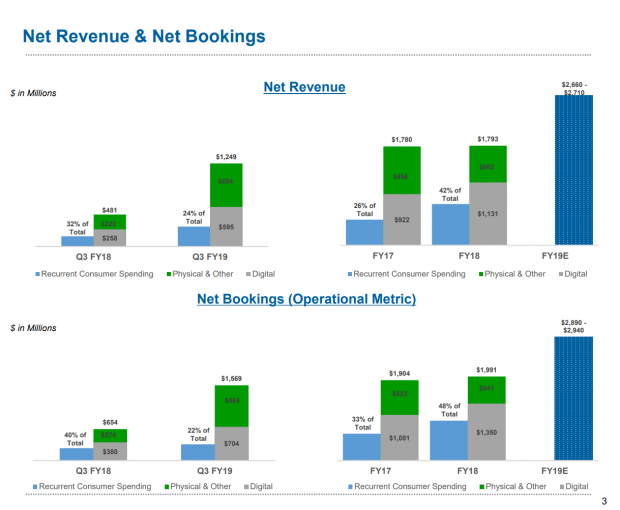Select the '$1,249' total above Q3 FY19
Viewport: 620px width, 510px height.
226,157
